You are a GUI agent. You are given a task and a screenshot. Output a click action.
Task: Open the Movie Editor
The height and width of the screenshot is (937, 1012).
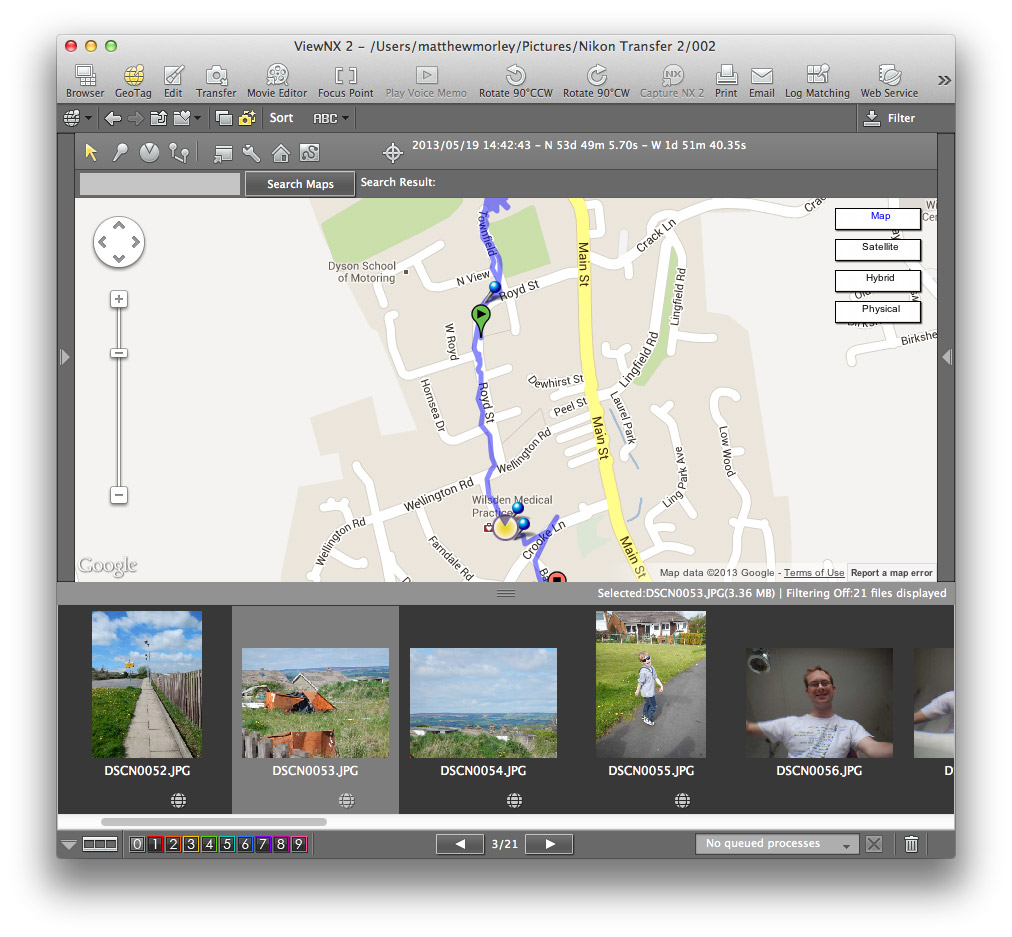click(x=277, y=81)
